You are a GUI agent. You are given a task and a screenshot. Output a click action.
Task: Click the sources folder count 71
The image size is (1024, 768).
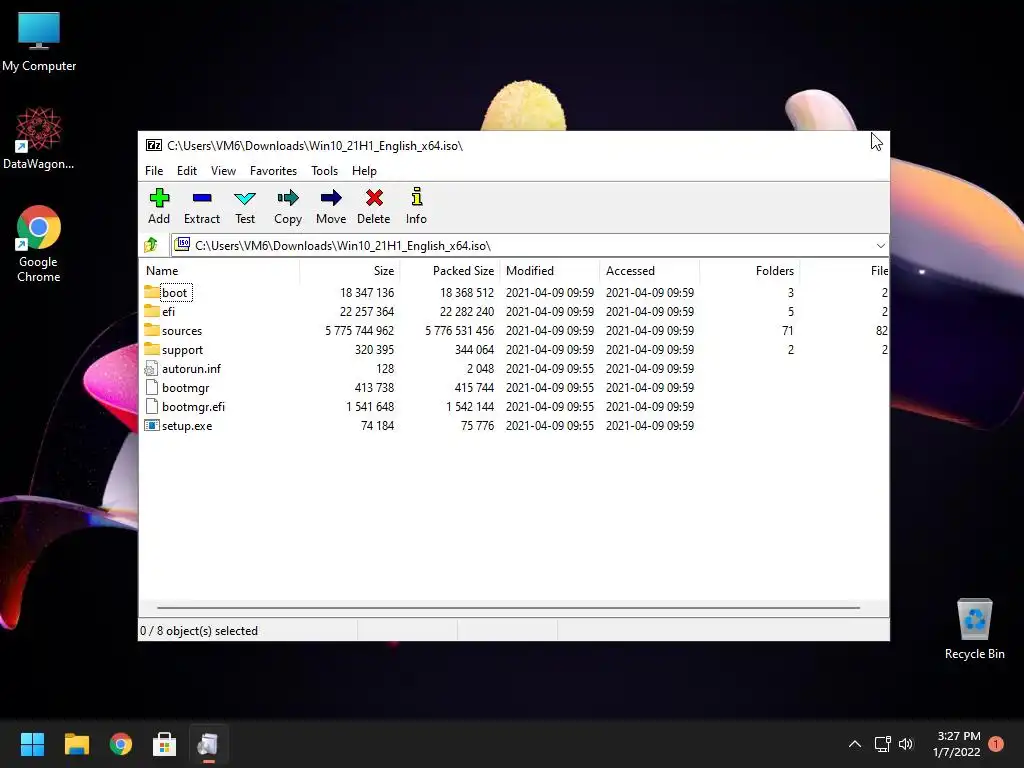[x=788, y=330]
